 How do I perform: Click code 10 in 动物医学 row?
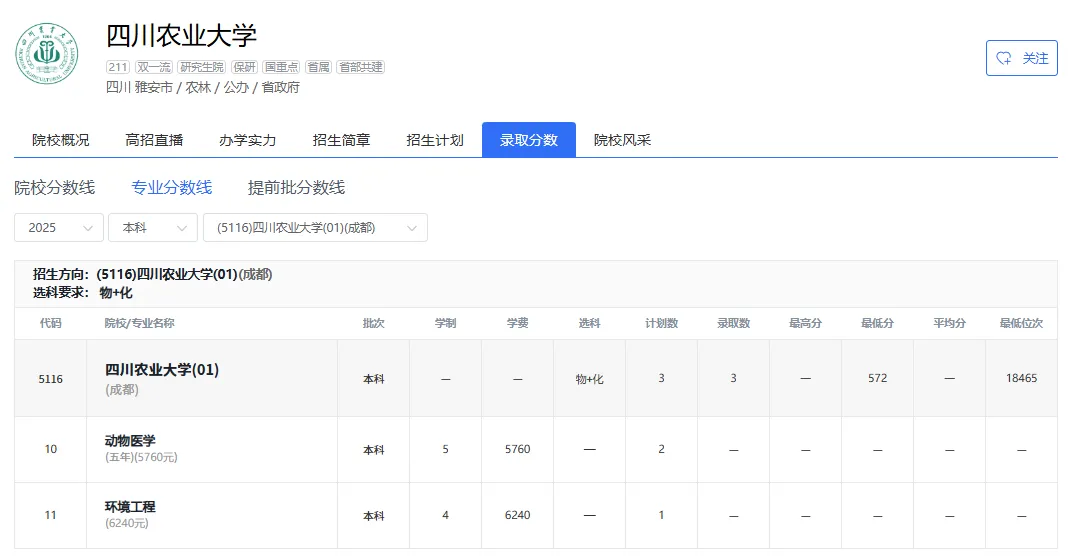[51, 449]
